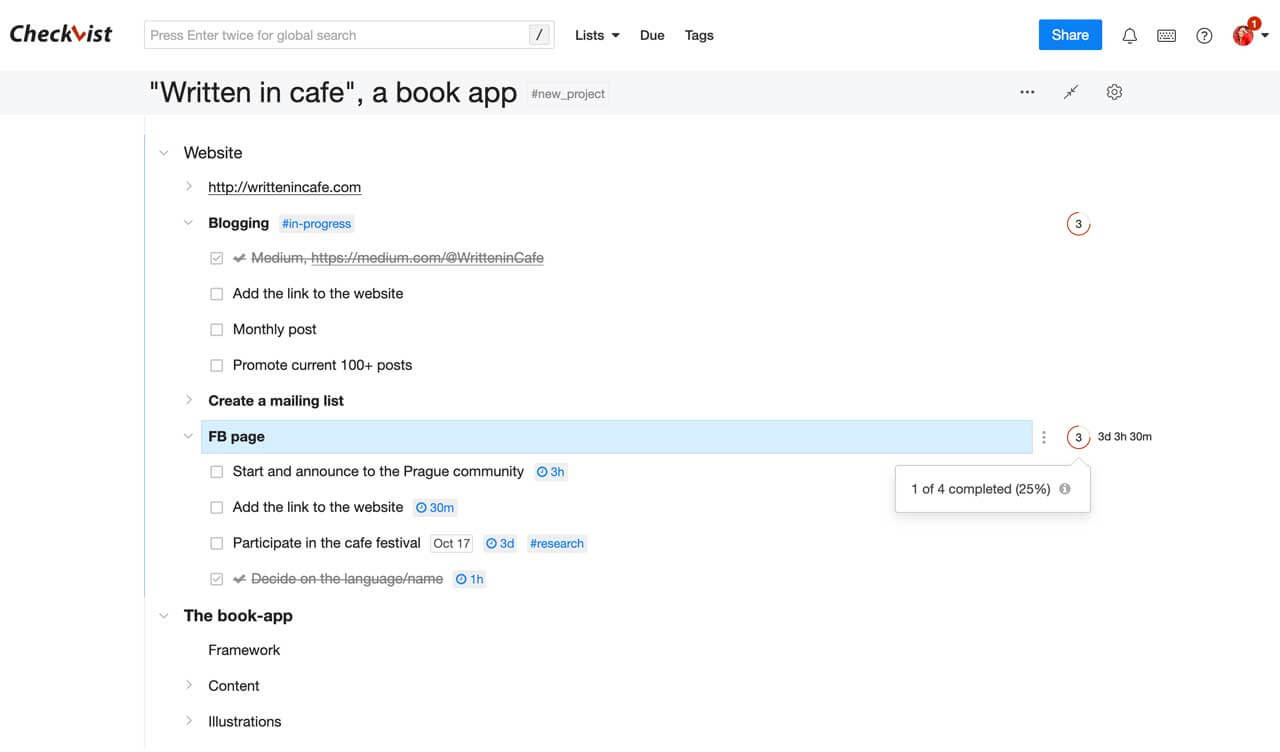Click the help question mark icon
The height and width of the screenshot is (752, 1280).
click(x=1204, y=36)
